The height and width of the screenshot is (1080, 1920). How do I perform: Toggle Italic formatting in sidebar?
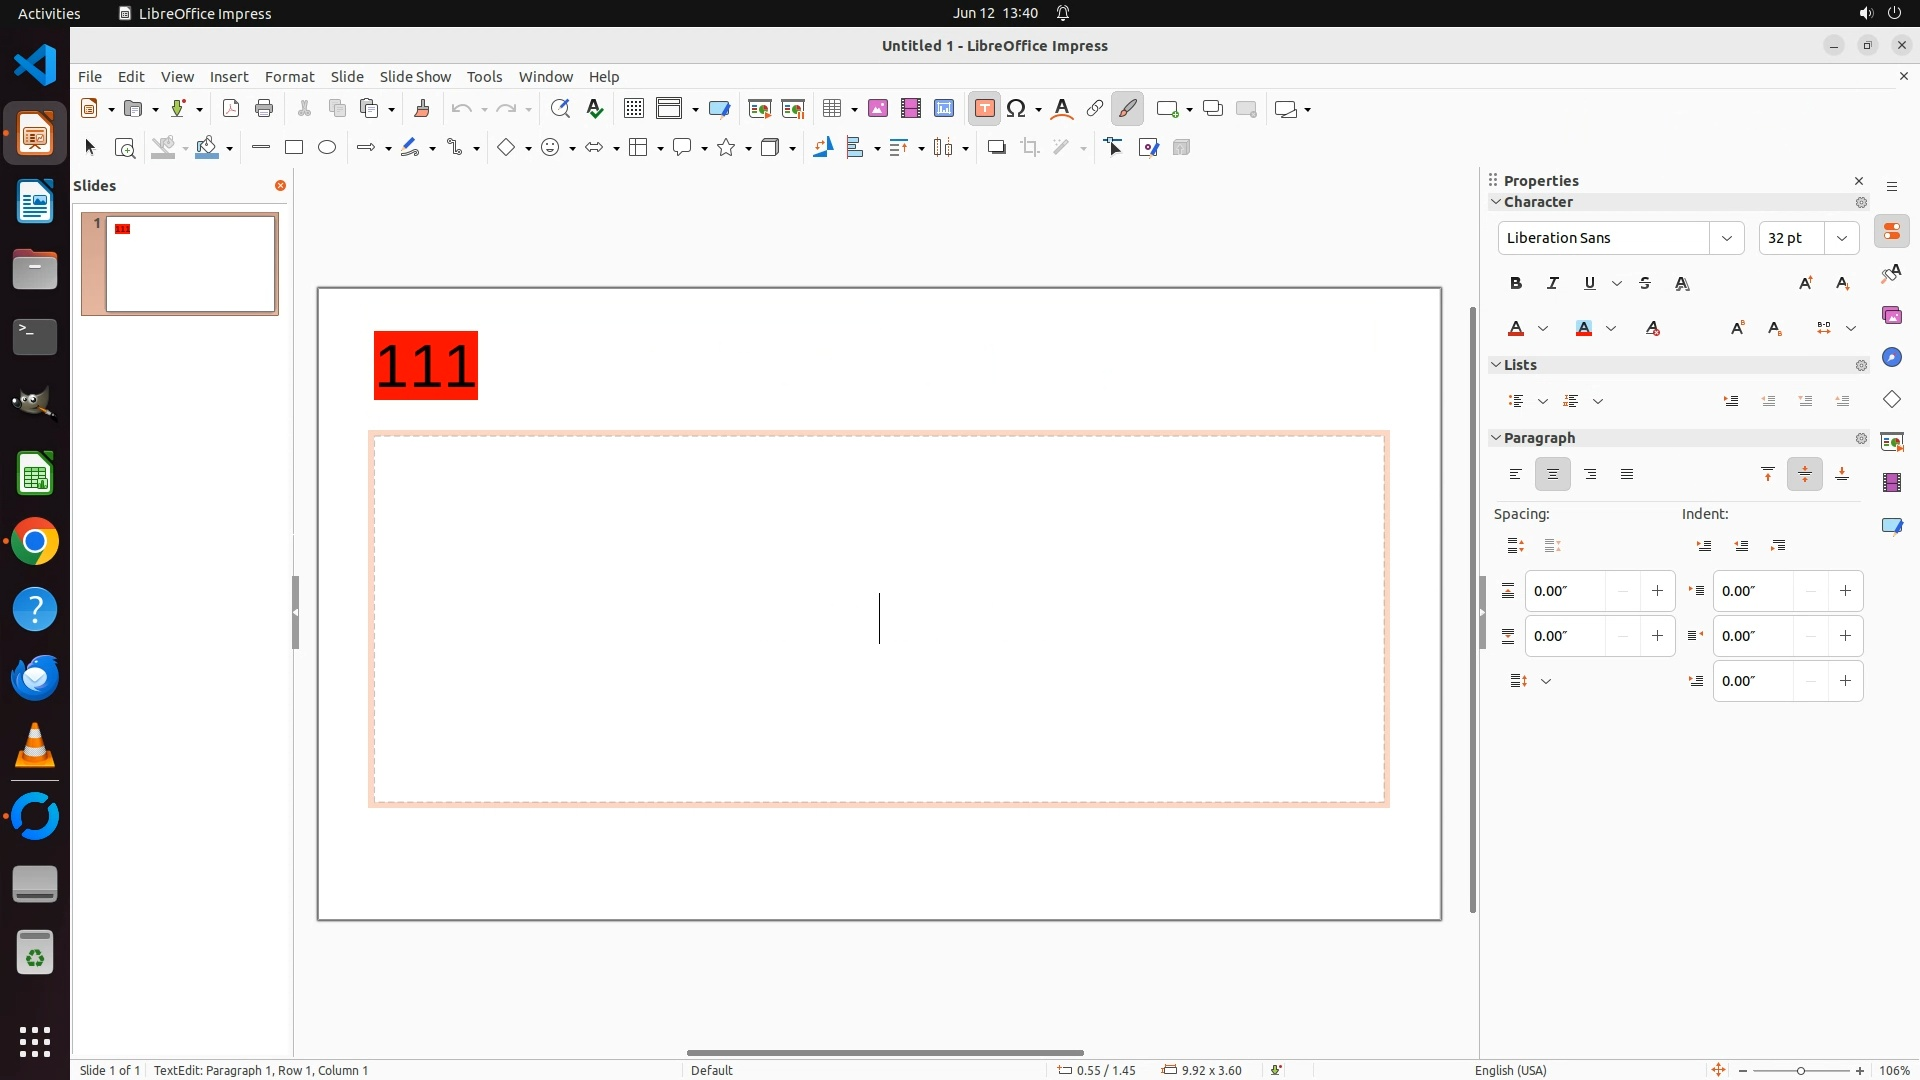pyautogui.click(x=1553, y=284)
